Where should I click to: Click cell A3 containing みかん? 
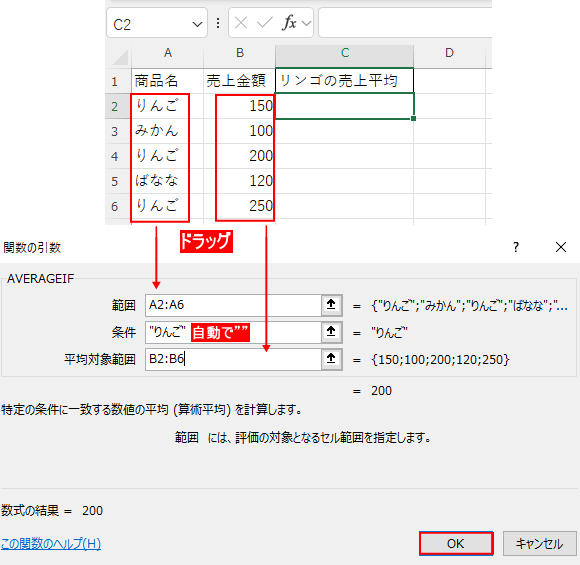point(167,131)
